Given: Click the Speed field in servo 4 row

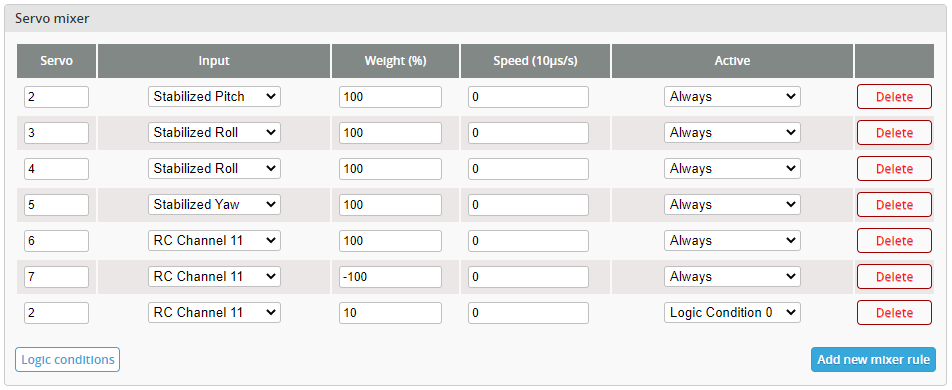Looking at the screenshot, I should [528, 169].
